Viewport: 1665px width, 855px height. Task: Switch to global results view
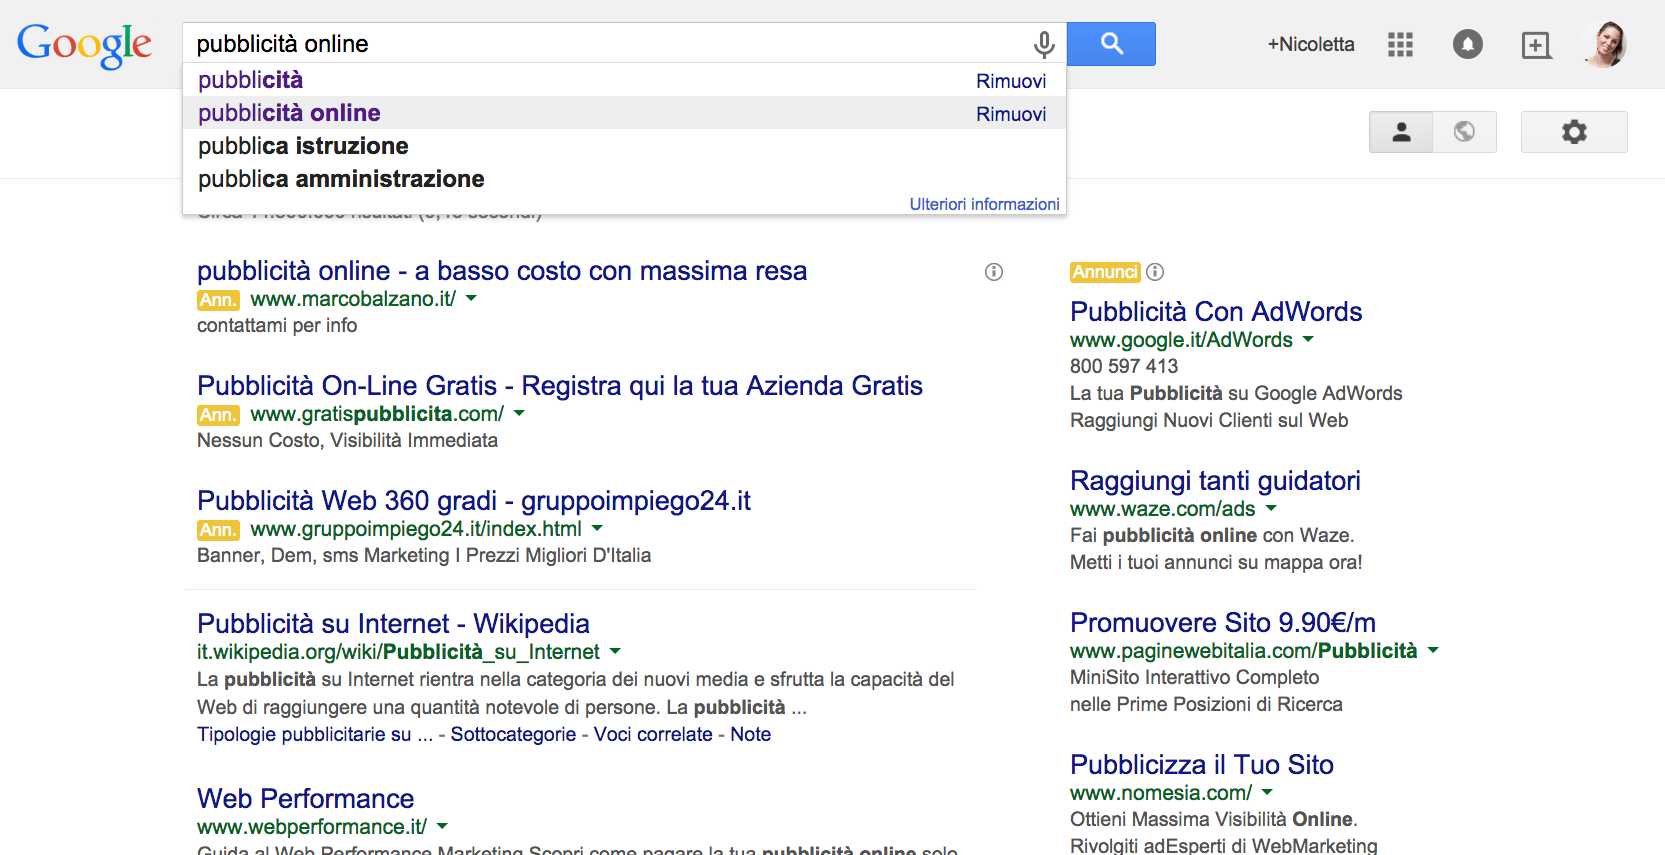click(1464, 132)
